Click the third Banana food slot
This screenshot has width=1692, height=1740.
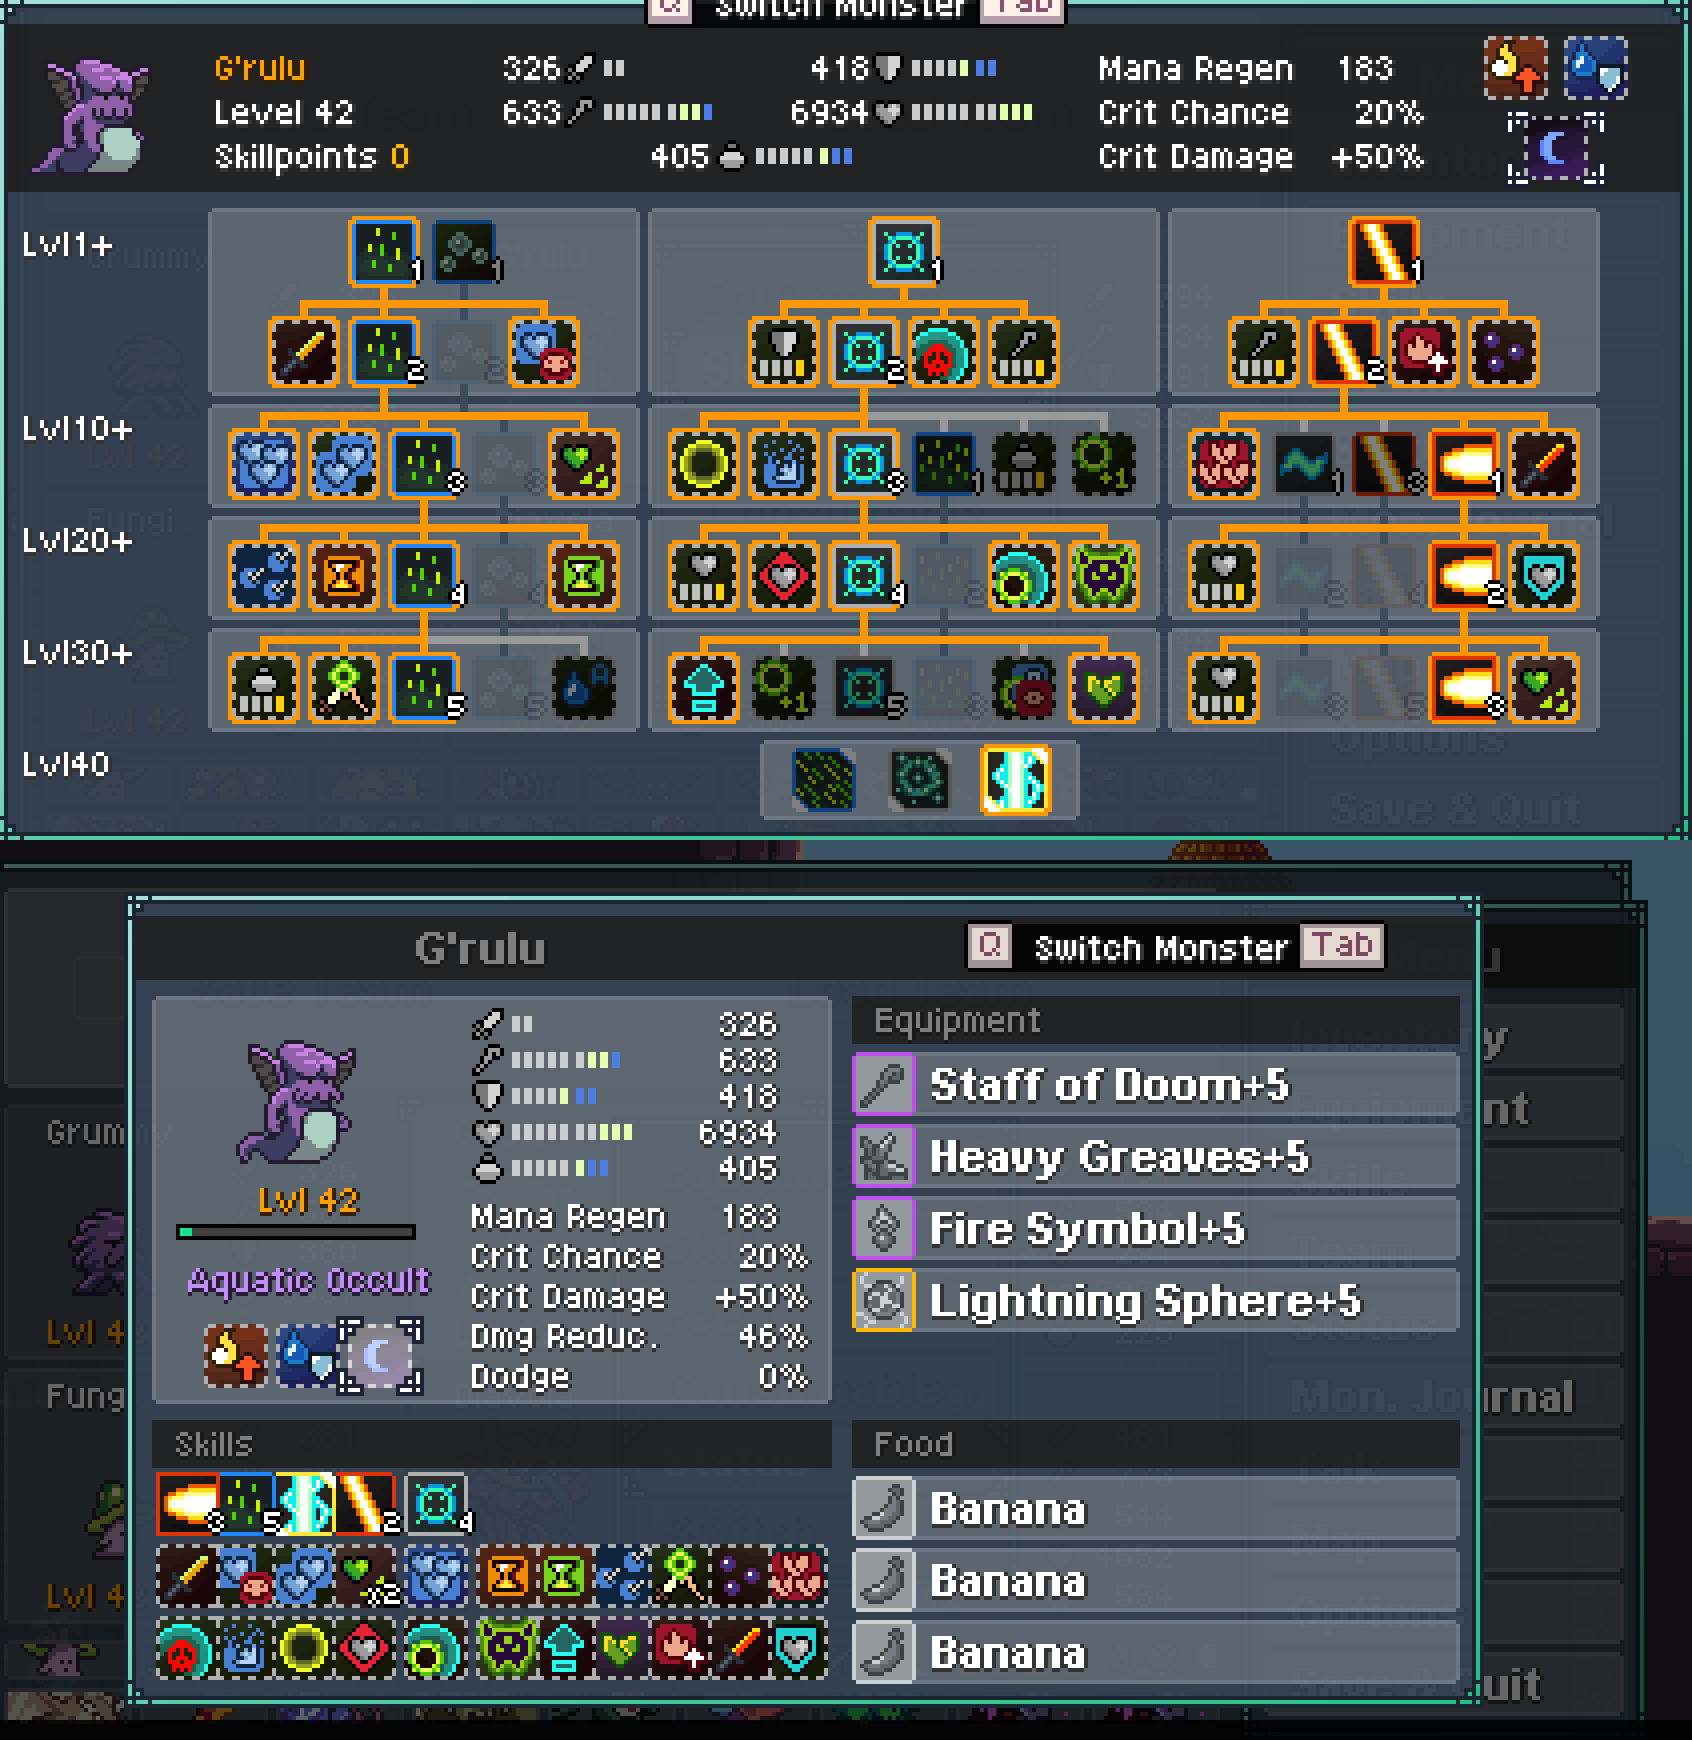click(1155, 1653)
